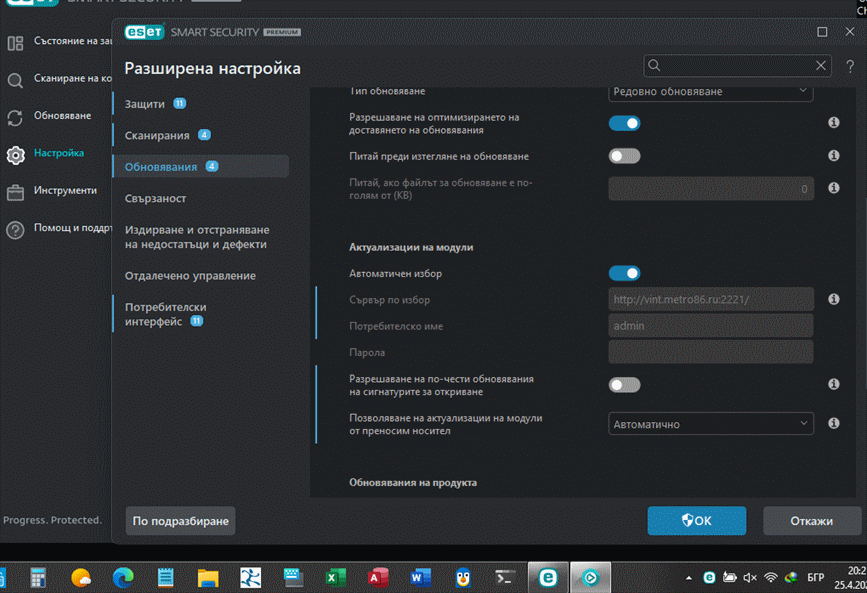
Task: Show info for more frequent signature updates
Action: 834,384
